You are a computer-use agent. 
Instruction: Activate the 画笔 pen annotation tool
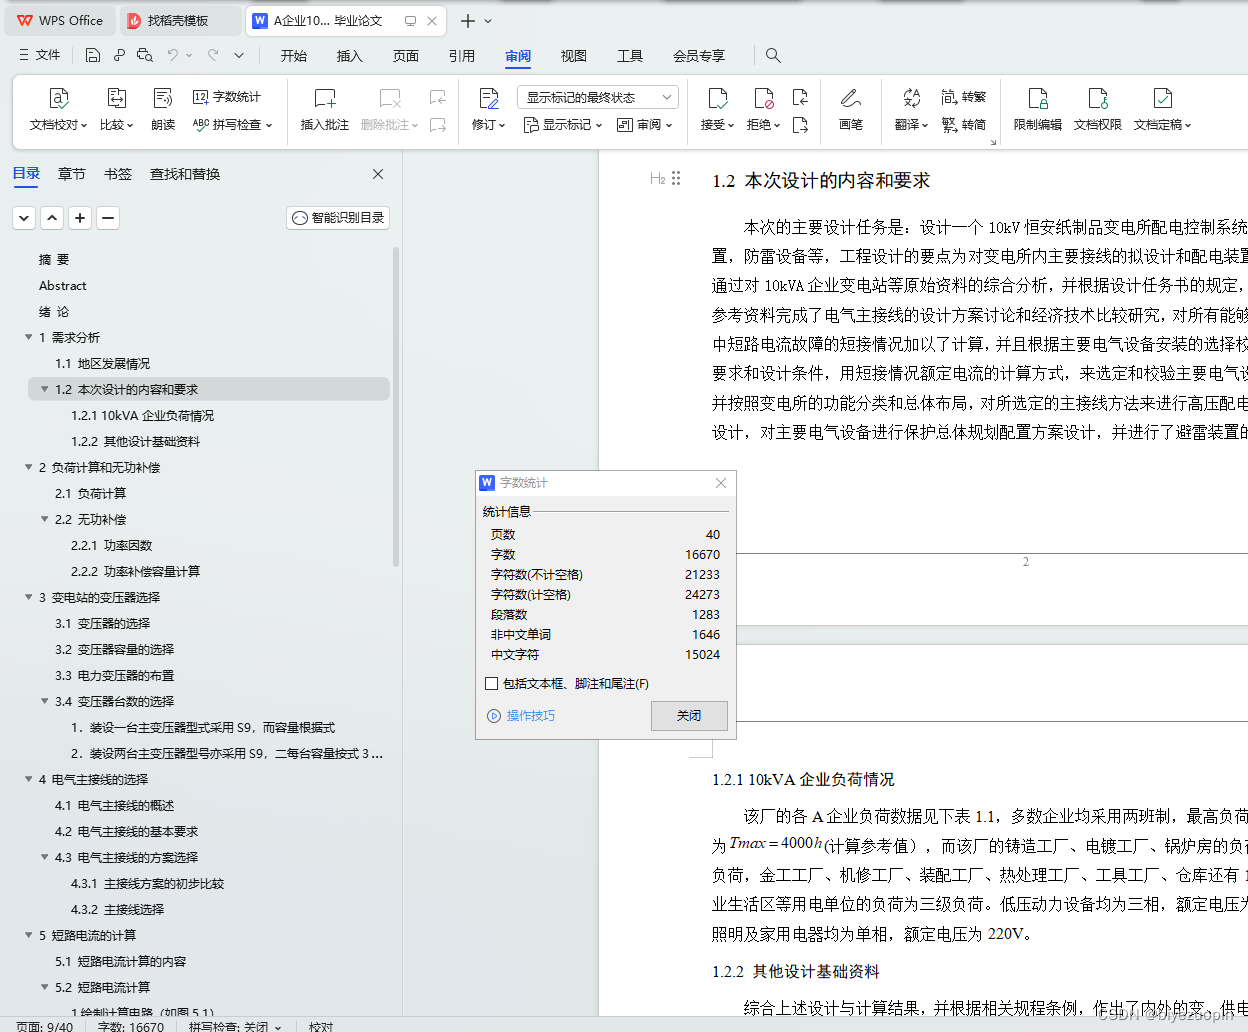point(851,110)
